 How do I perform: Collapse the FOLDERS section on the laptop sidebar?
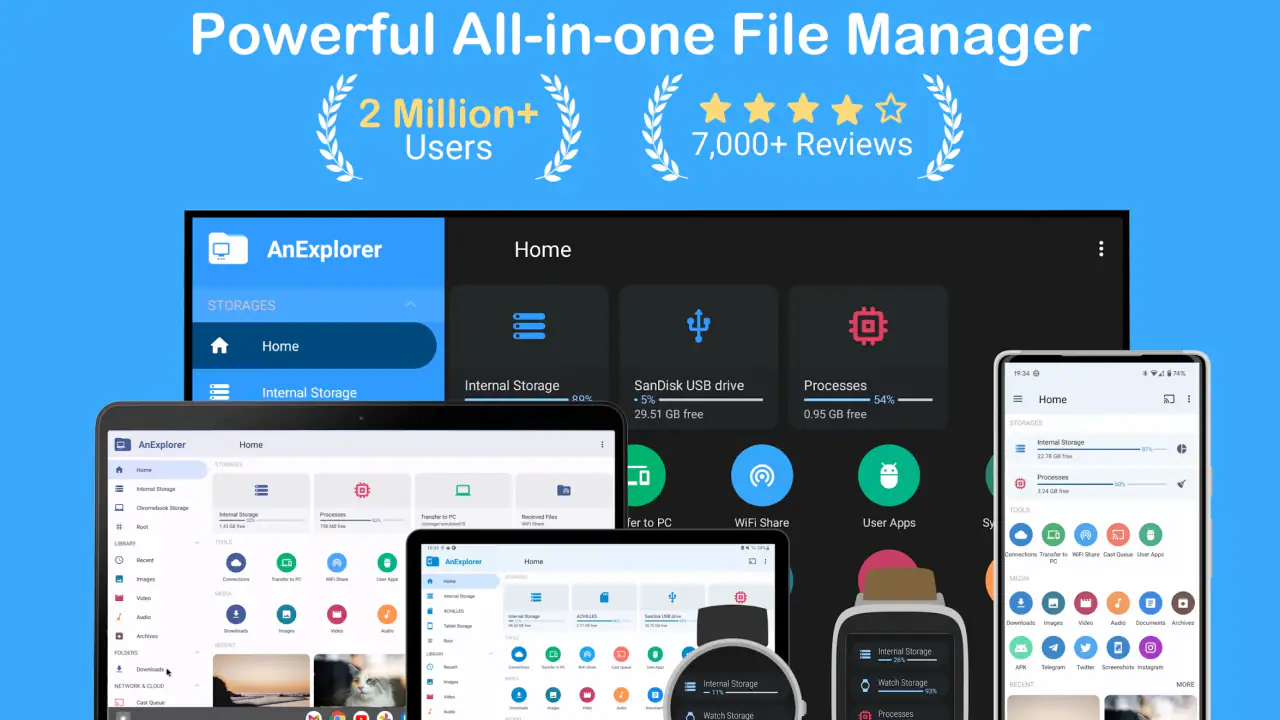(196, 653)
